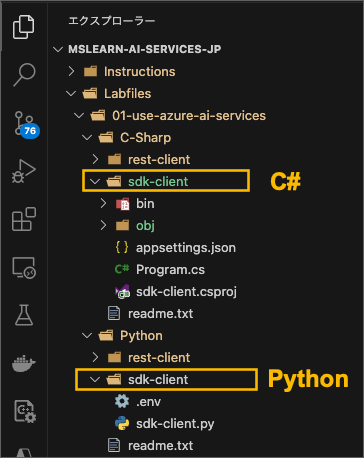Open the Docker whale icon

tap(24, 363)
